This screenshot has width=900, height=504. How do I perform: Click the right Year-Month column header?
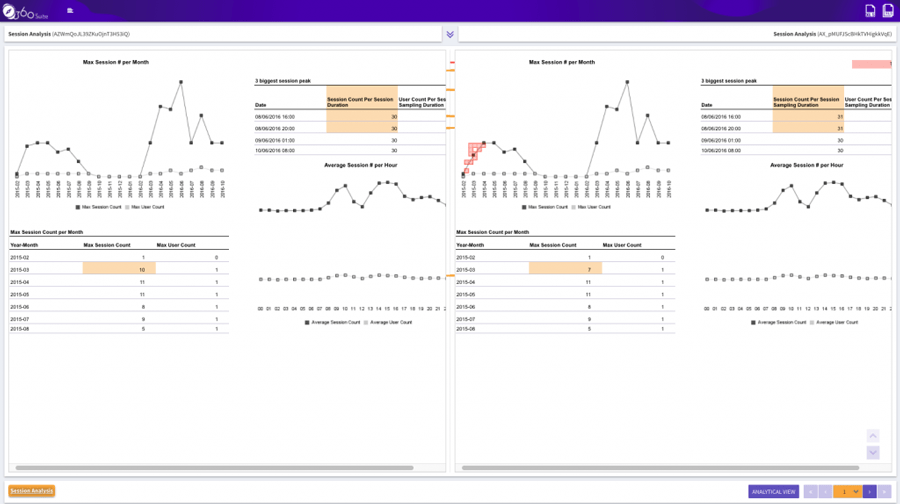(470, 245)
